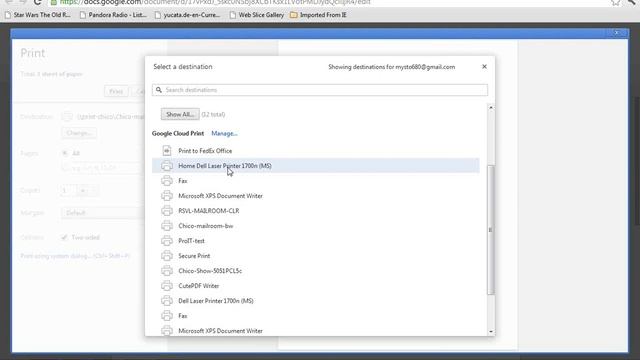Image resolution: width=640 pixels, height=360 pixels.
Task: Click the scroll down arrow of destination list
Action: (x=491, y=331)
